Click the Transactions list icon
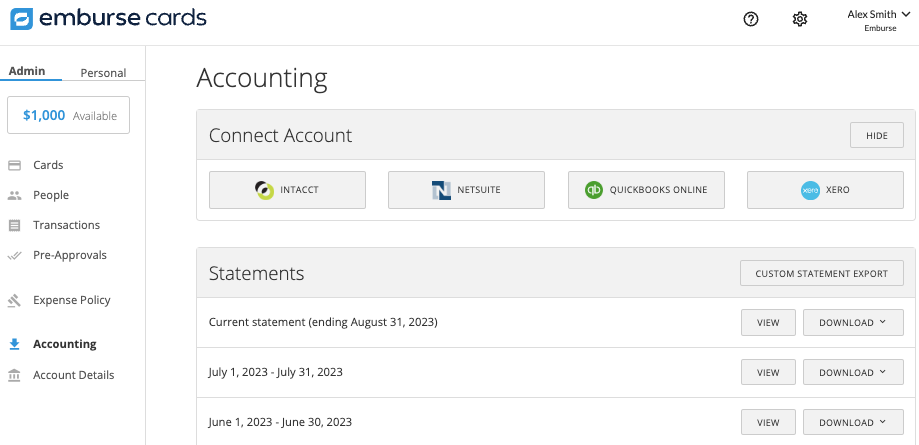 [x=14, y=225]
